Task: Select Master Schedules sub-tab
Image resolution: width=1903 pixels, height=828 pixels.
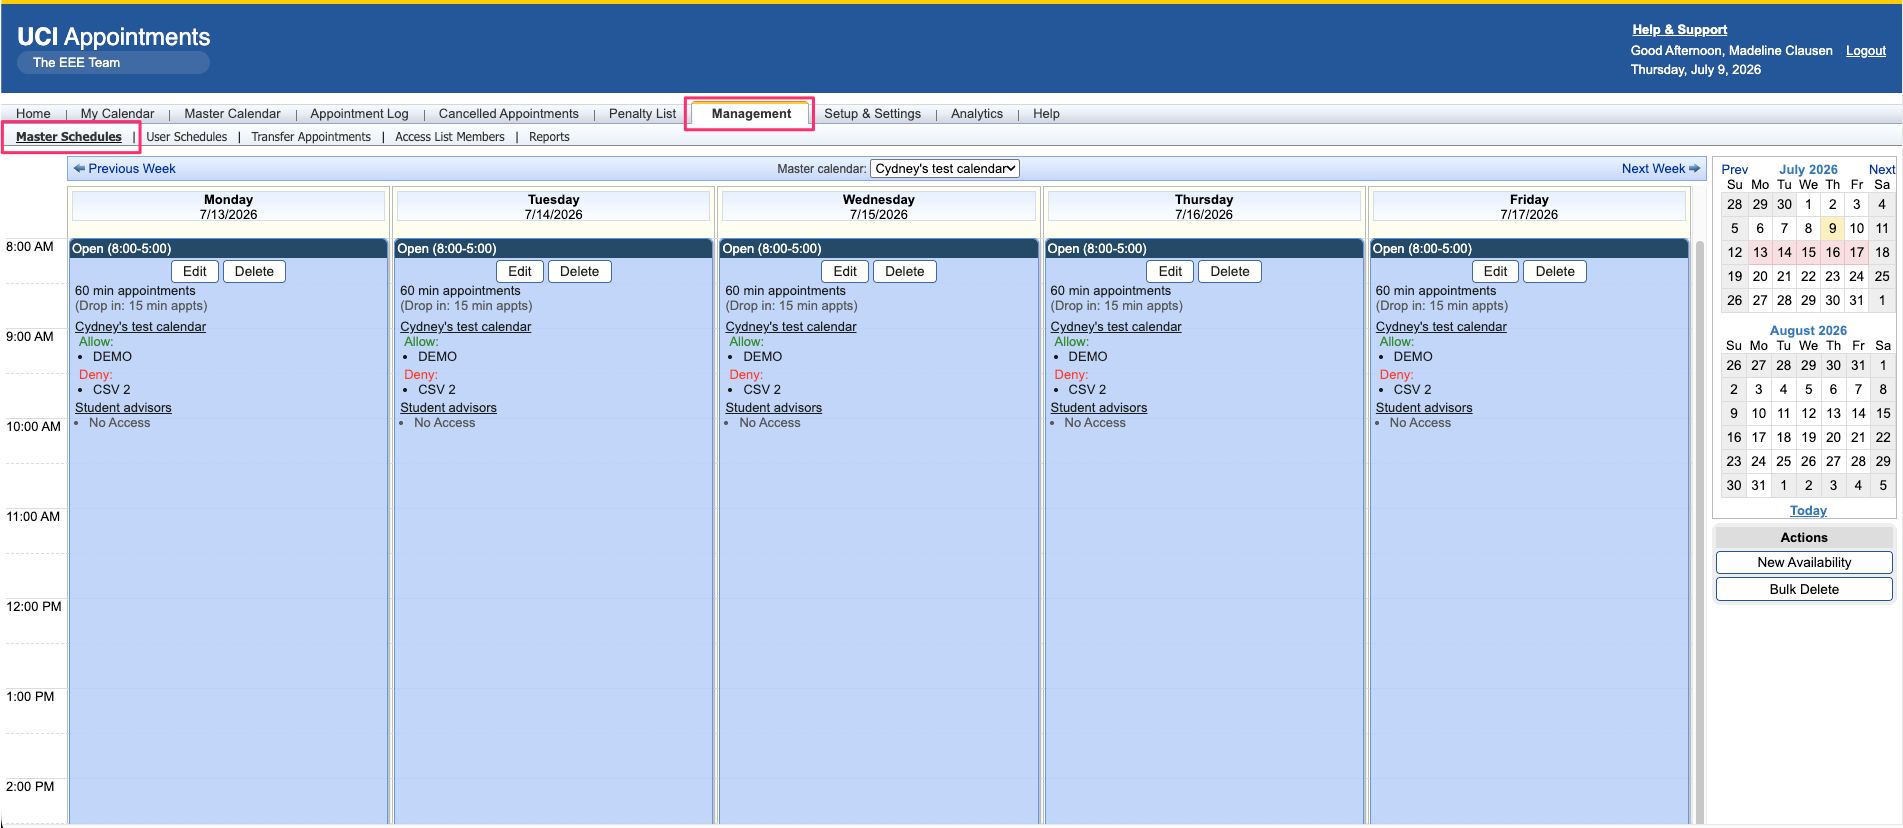Action: coord(69,137)
